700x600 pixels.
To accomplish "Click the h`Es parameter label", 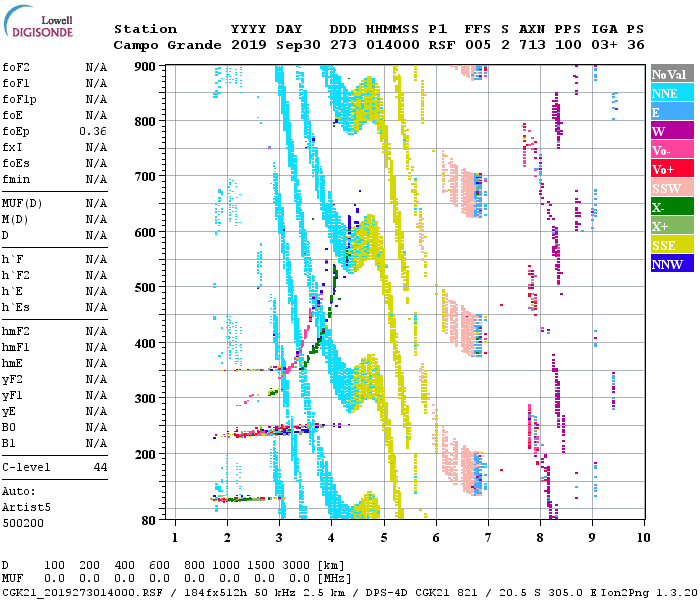I will [16, 308].
